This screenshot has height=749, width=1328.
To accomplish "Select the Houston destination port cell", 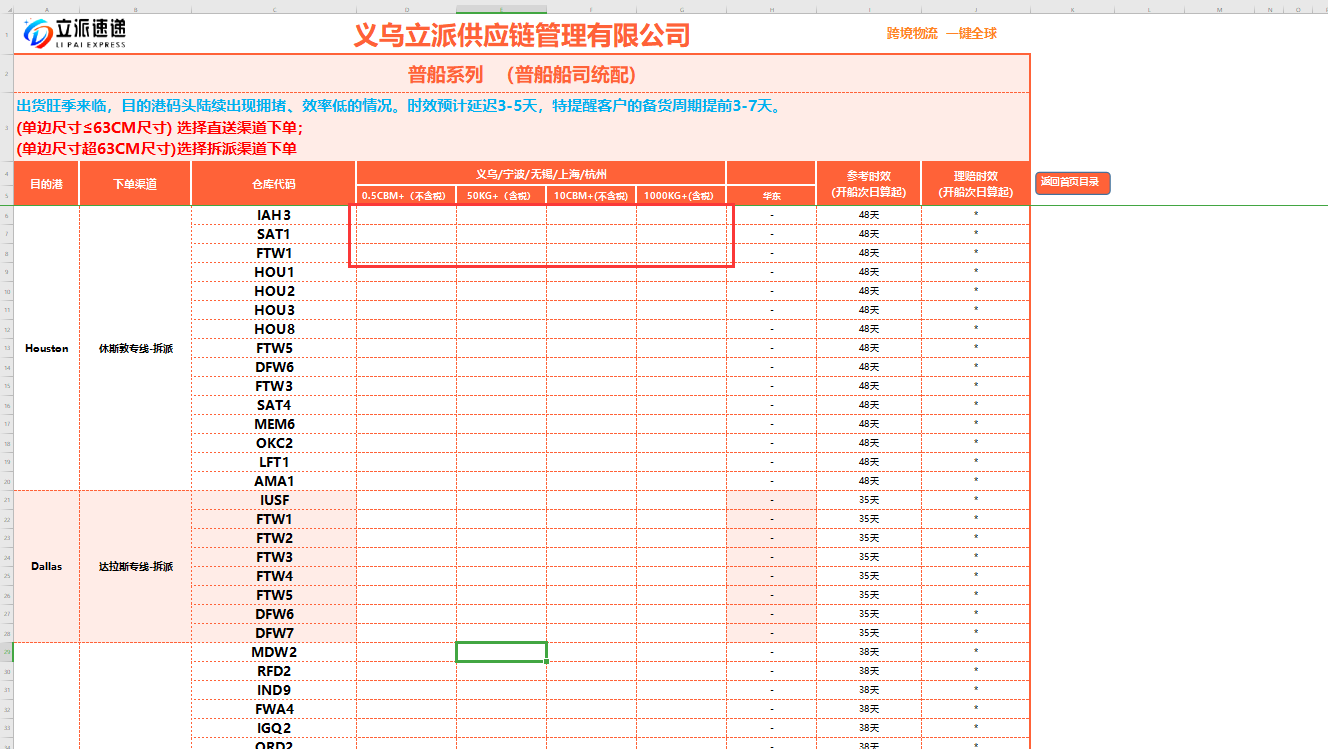I will click(x=46, y=348).
